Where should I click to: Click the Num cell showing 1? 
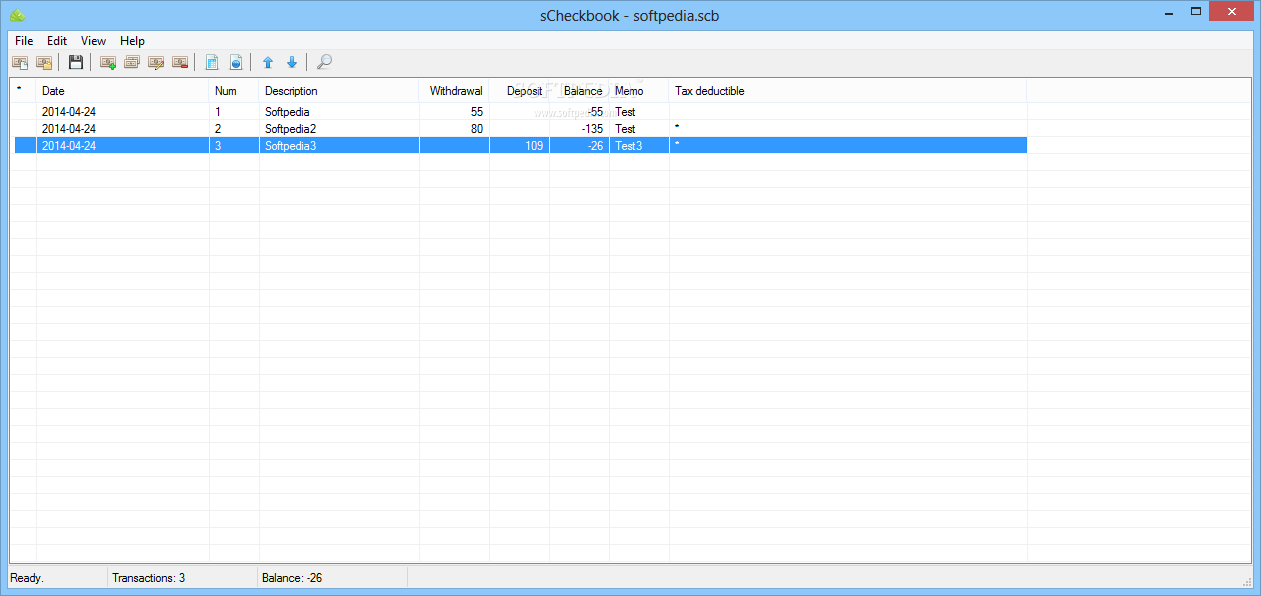point(234,112)
